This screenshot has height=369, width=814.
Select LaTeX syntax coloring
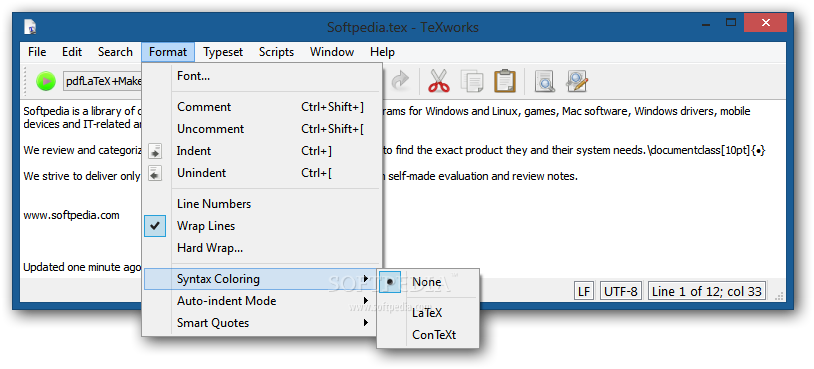pos(427,313)
